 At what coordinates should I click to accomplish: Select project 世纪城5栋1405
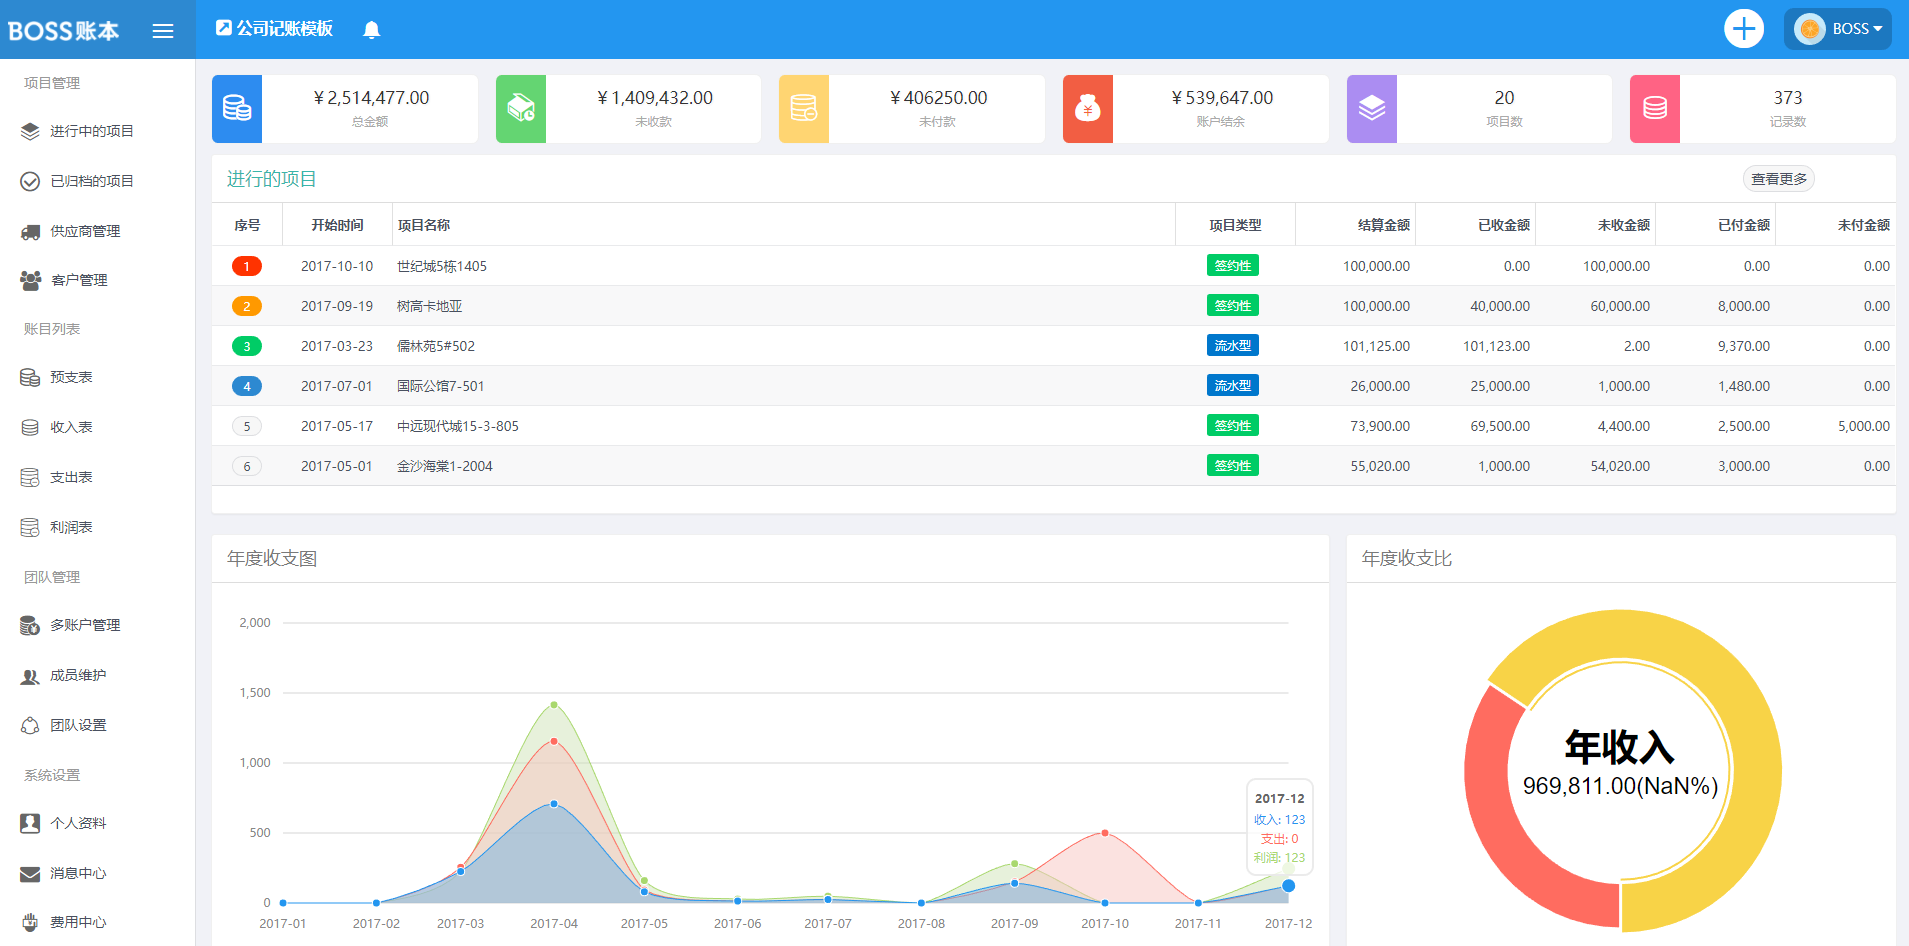(442, 266)
